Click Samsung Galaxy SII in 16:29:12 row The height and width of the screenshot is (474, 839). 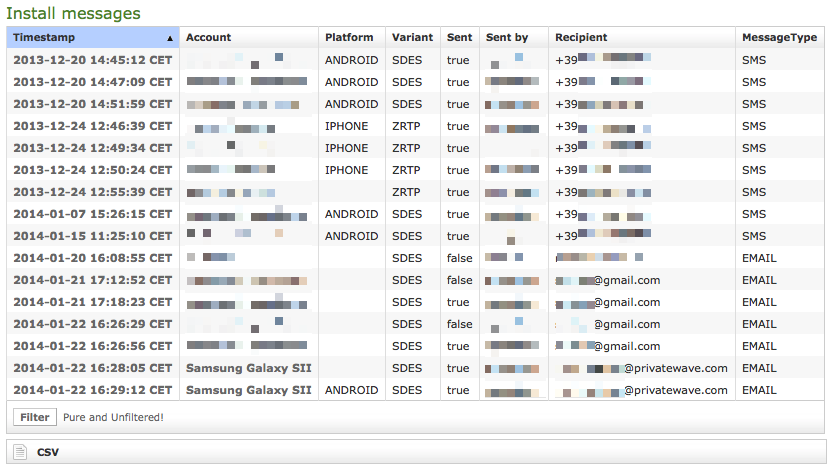point(248,390)
